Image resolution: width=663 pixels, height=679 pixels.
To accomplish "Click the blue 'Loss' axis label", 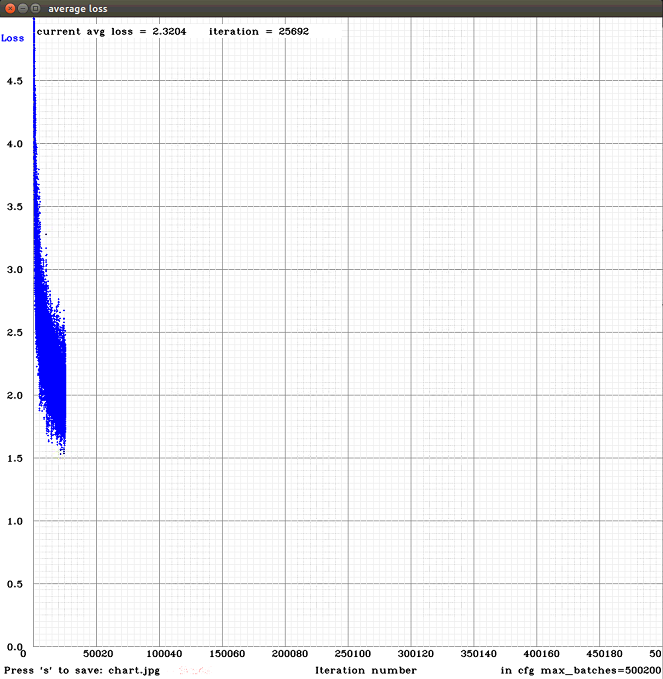I will (13, 38).
